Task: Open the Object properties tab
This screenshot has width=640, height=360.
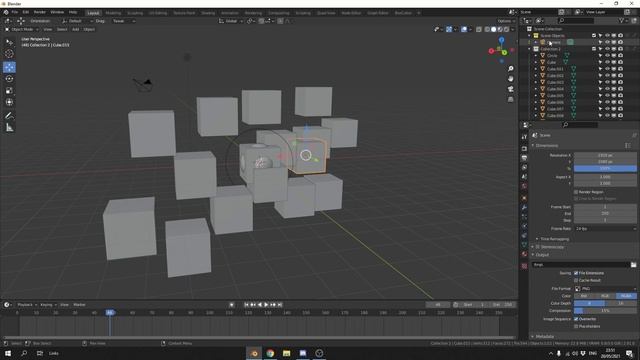Action: [x=524, y=198]
